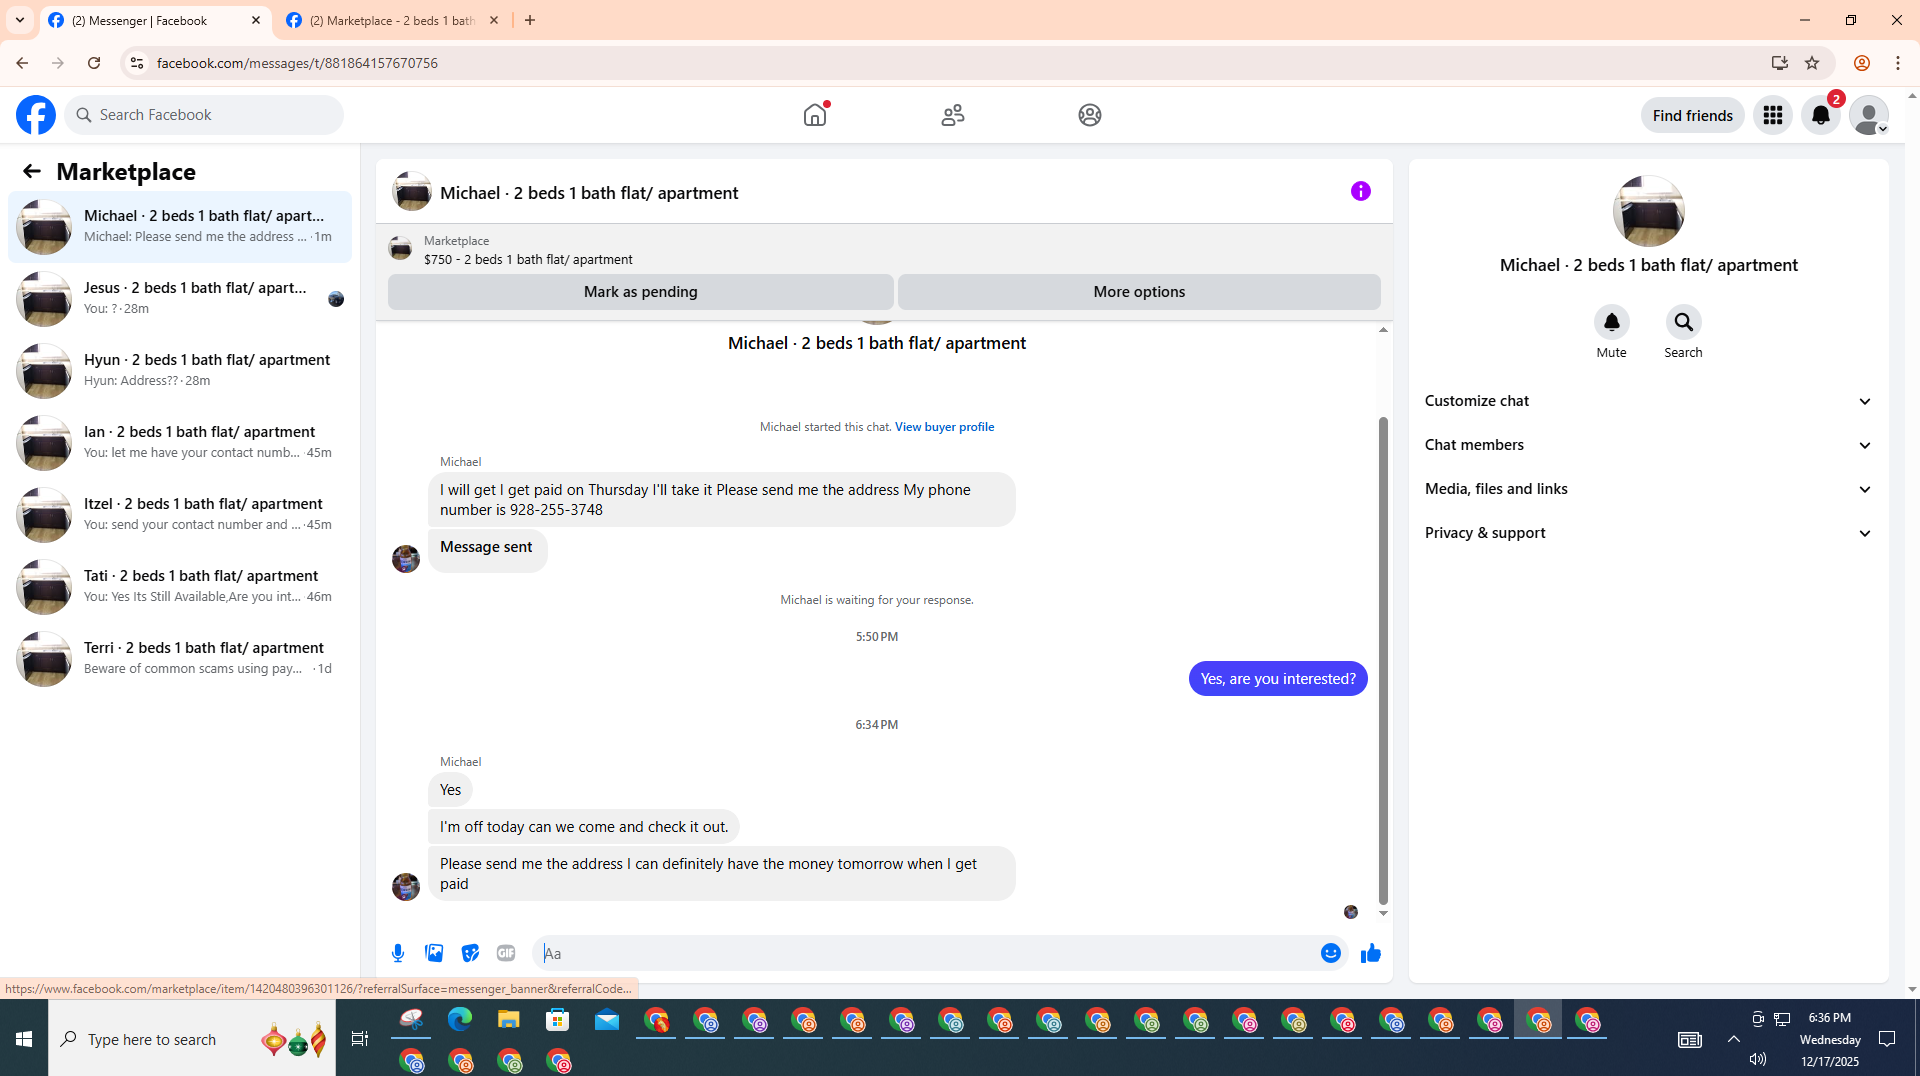Open notifications bell
This screenshot has width=1920, height=1076.
click(1821, 115)
